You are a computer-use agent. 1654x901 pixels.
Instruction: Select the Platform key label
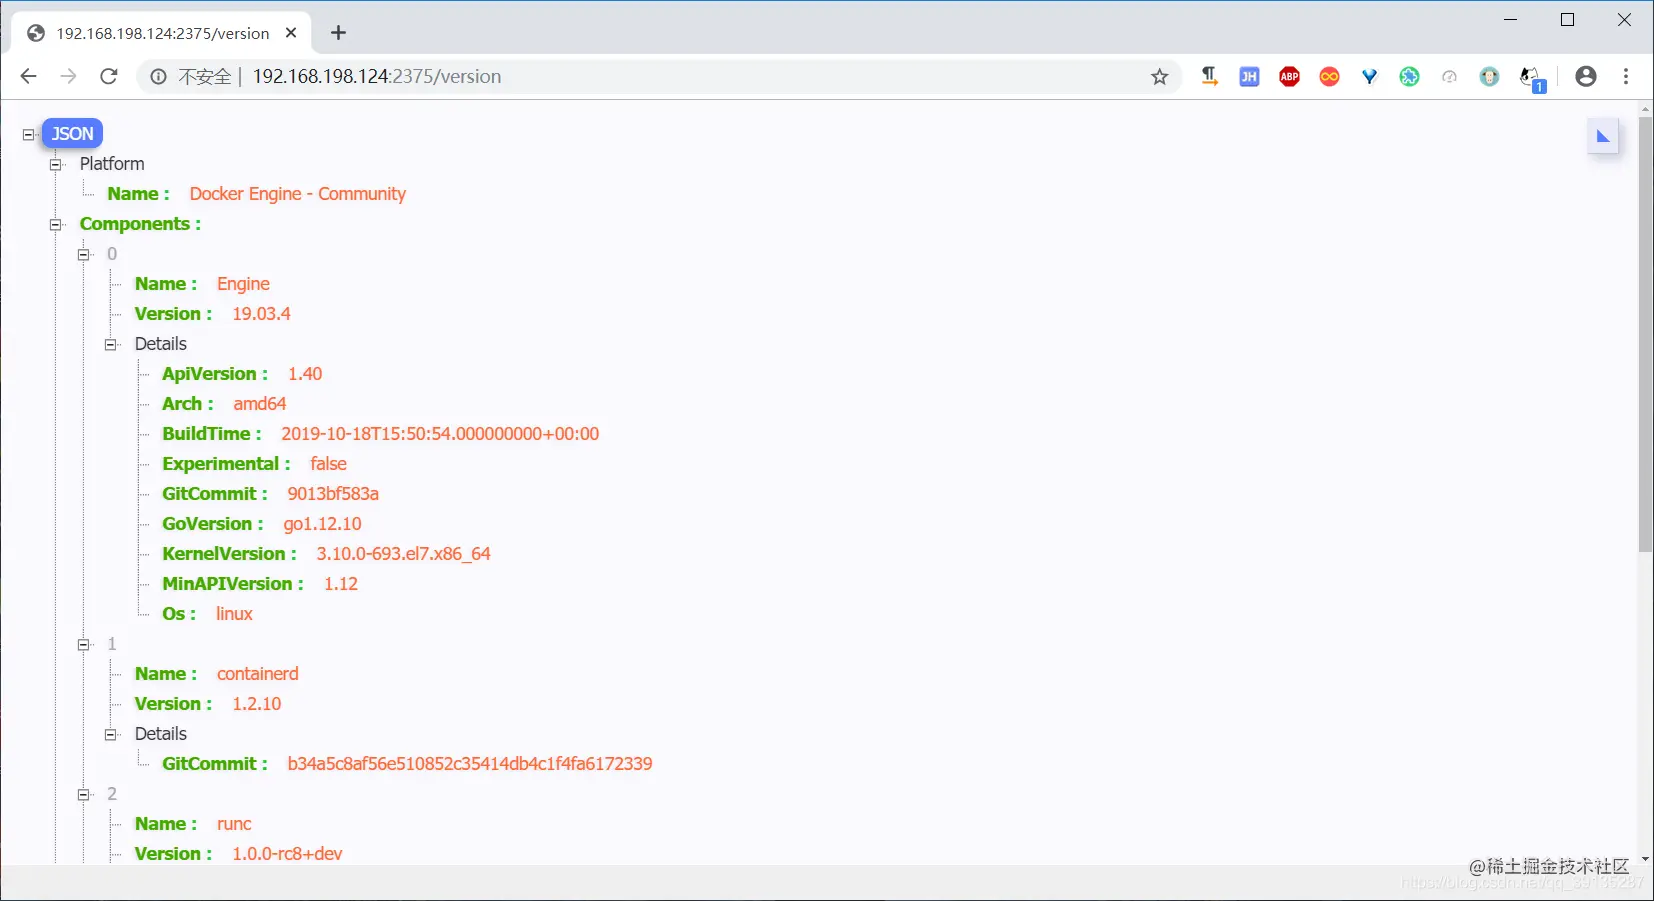tap(112, 164)
